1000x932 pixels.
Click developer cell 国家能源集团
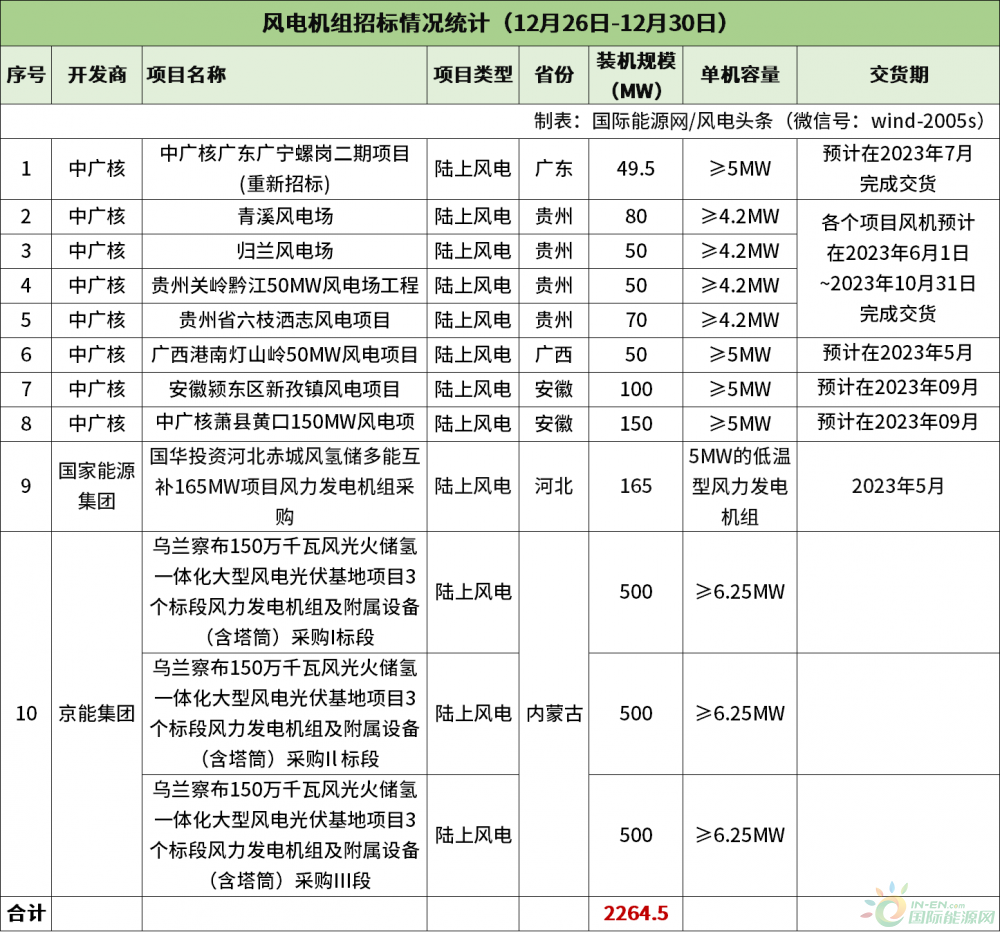pos(97,486)
